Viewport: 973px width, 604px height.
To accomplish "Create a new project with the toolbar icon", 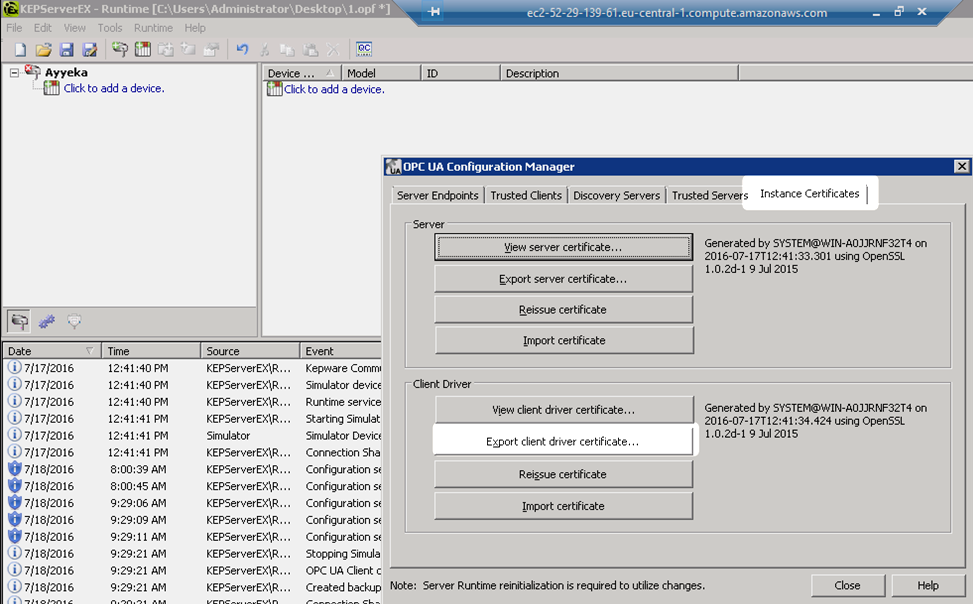I will (x=20, y=49).
